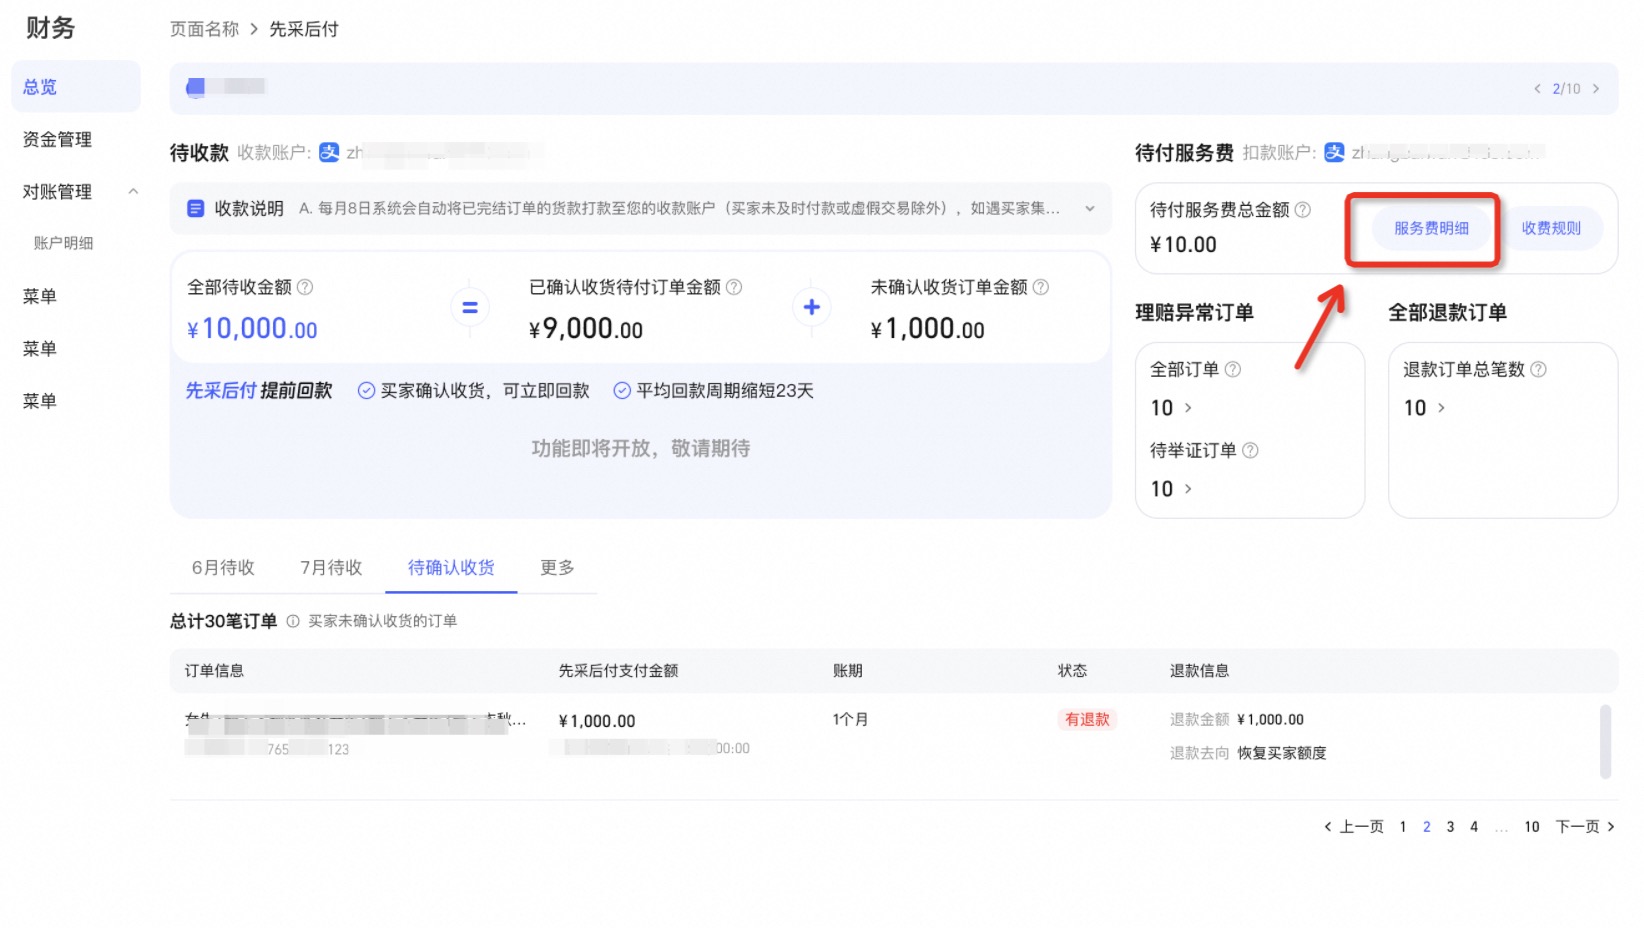Click help icon beside 全部订单
This screenshot has height=928, width=1644.
coord(1233,369)
